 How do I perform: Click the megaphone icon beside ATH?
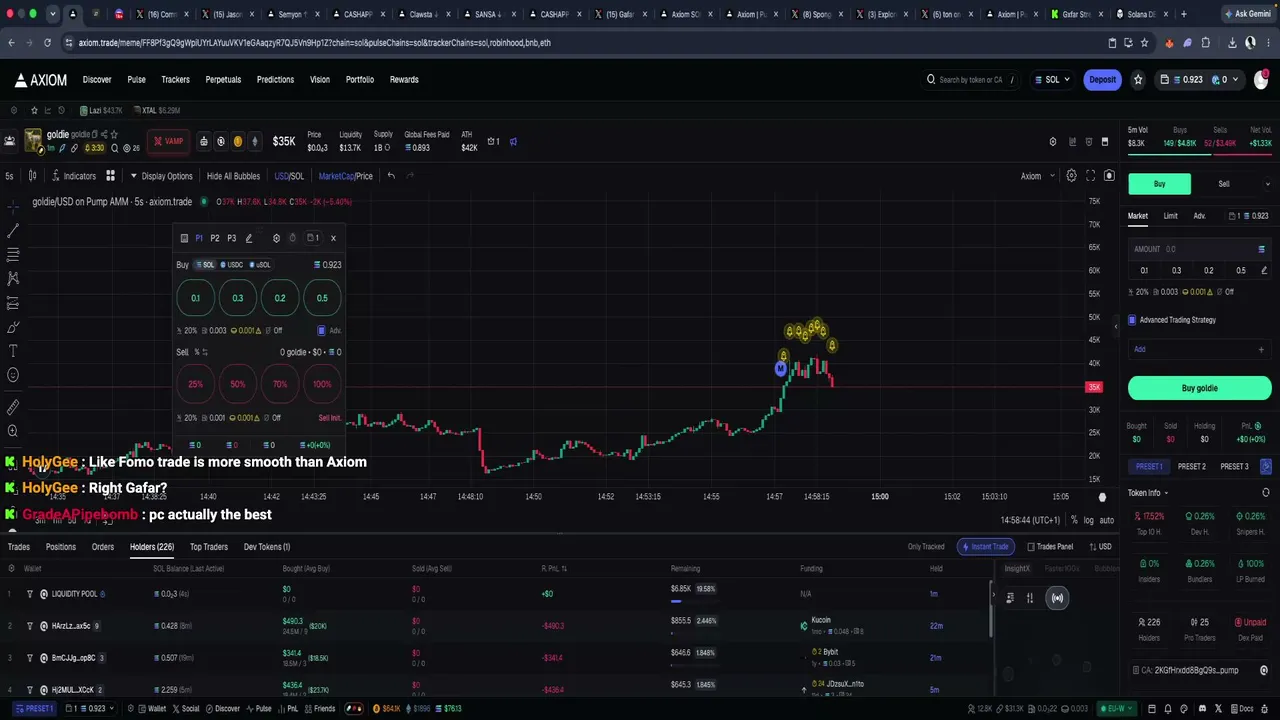[x=513, y=142]
